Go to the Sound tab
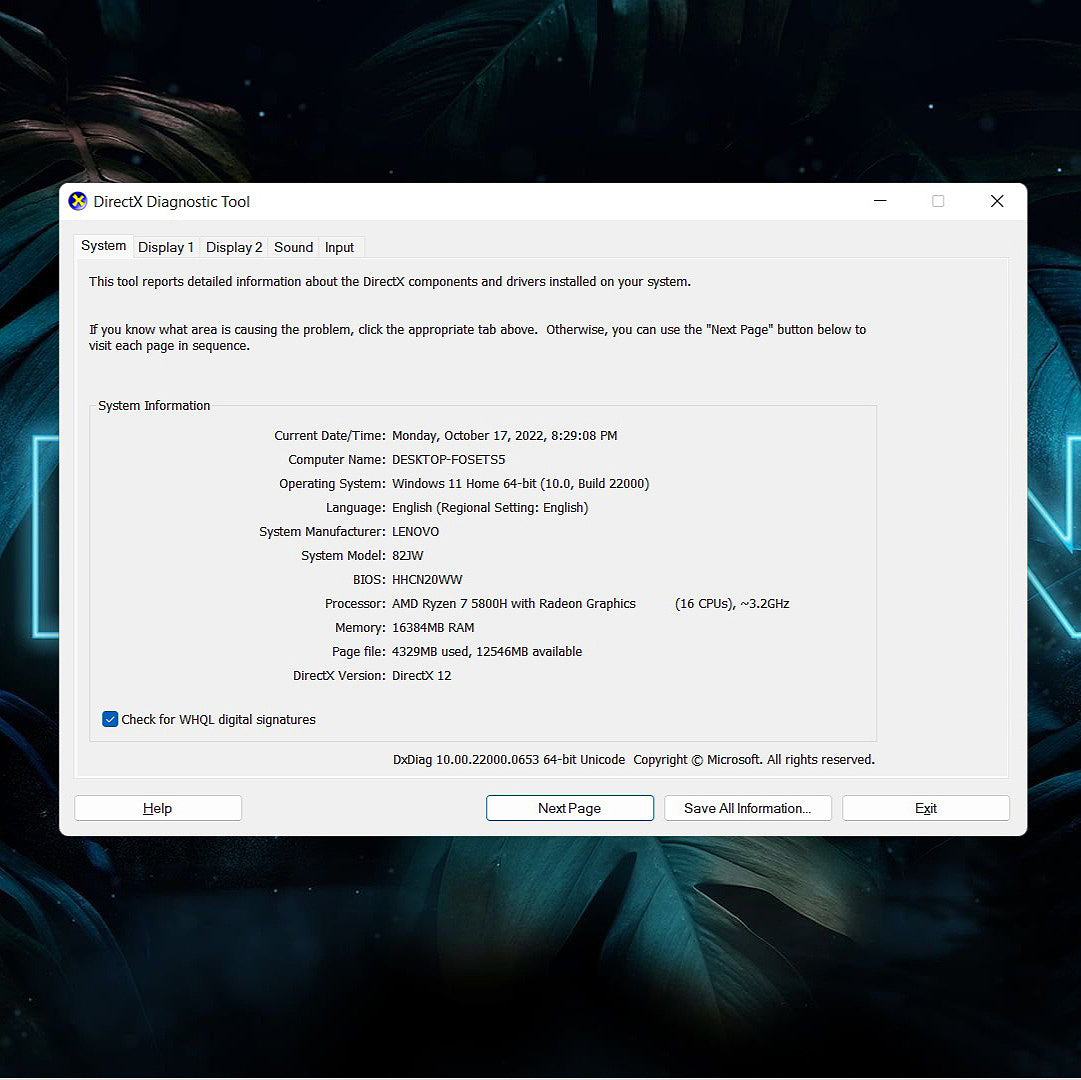Viewport: 1081px width, 1080px height. (293, 247)
